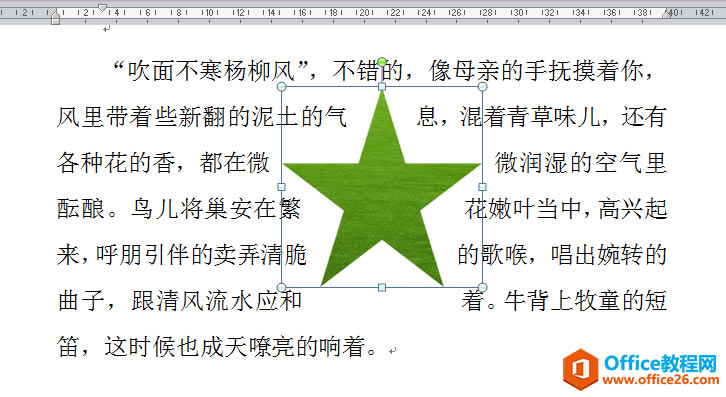The image size is (726, 397).
Task: Click the text “酝酿”
Action: (81, 208)
